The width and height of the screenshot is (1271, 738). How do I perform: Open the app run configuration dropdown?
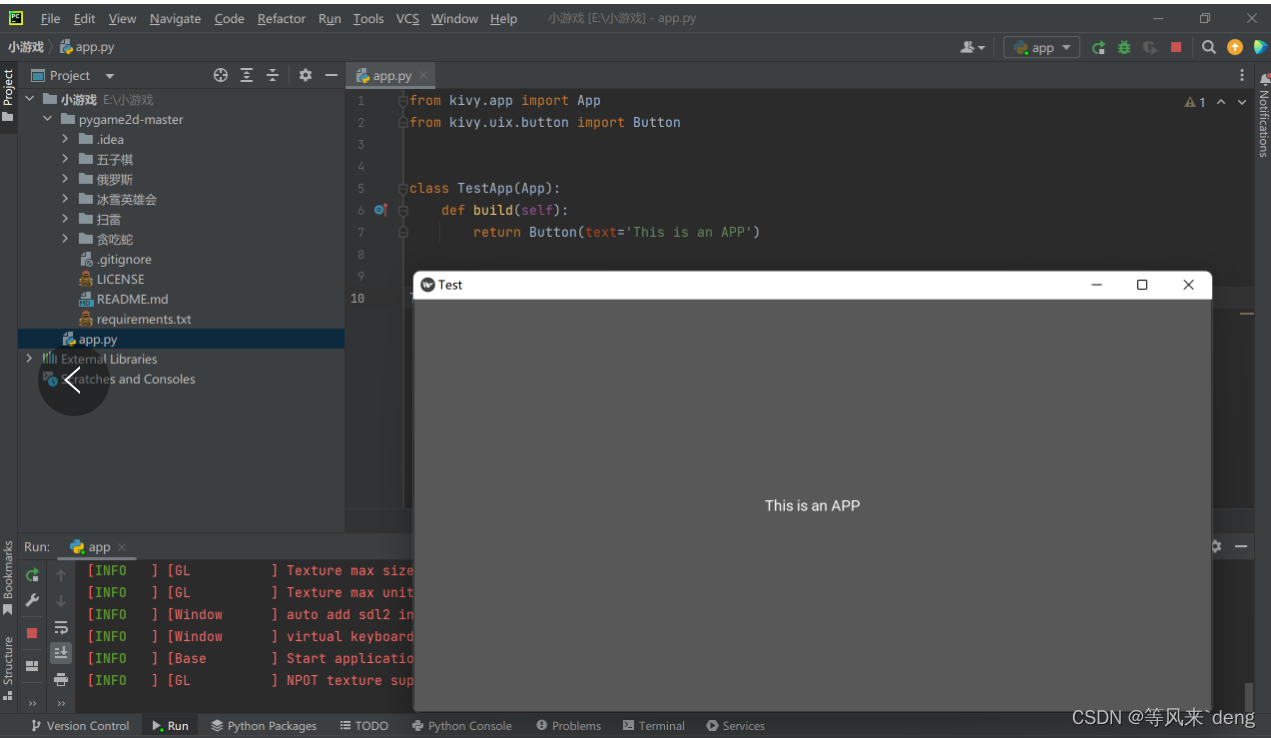[x=1041, y=47]
